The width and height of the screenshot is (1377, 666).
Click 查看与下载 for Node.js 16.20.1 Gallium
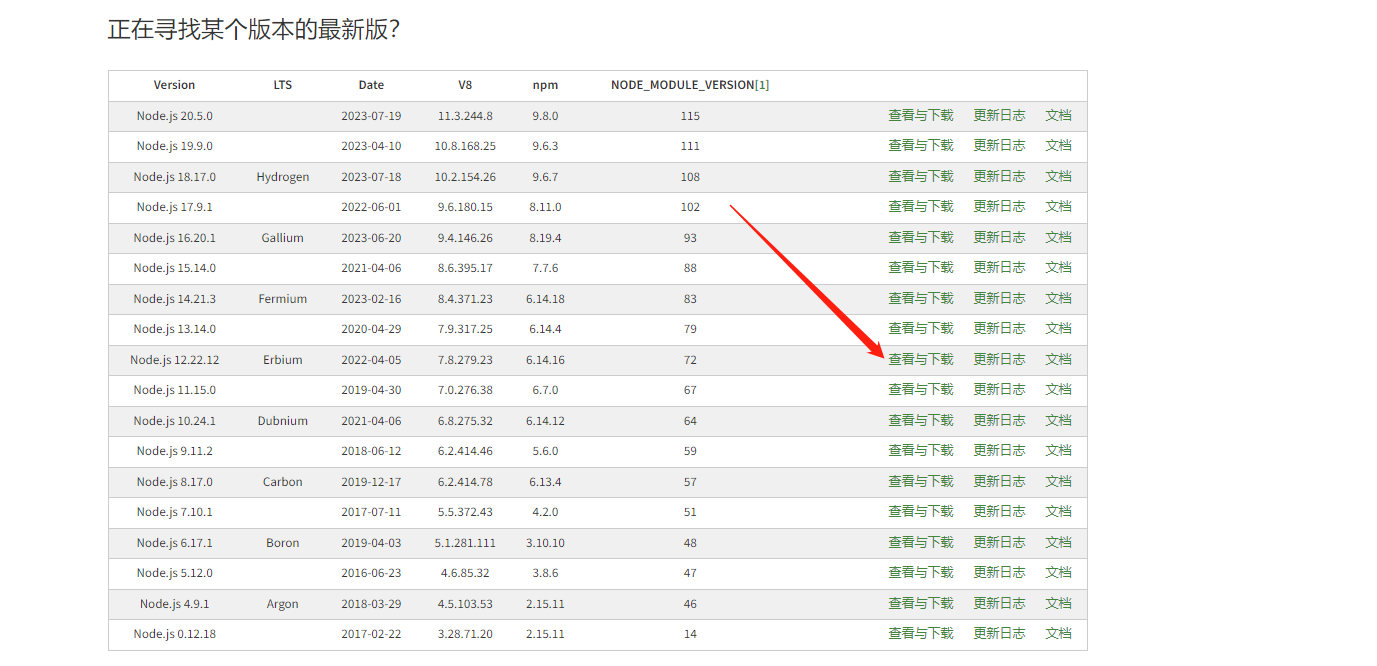tap(921, 237)
